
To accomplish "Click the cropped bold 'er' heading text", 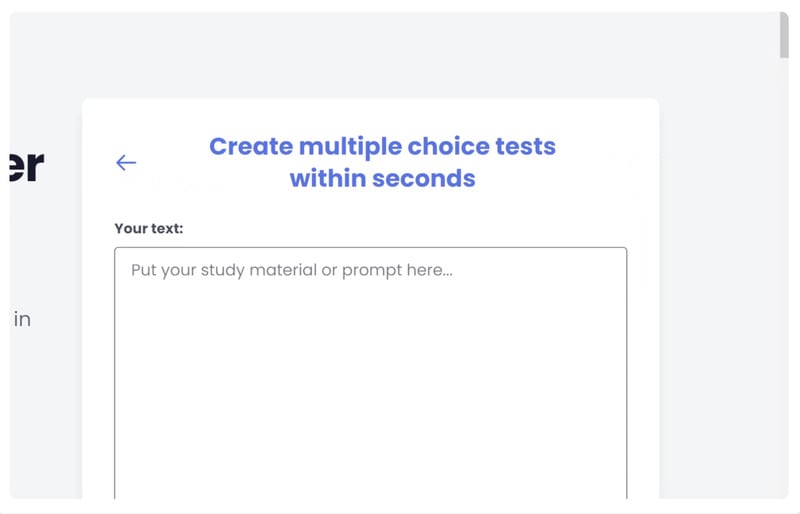I will (26, 166).
